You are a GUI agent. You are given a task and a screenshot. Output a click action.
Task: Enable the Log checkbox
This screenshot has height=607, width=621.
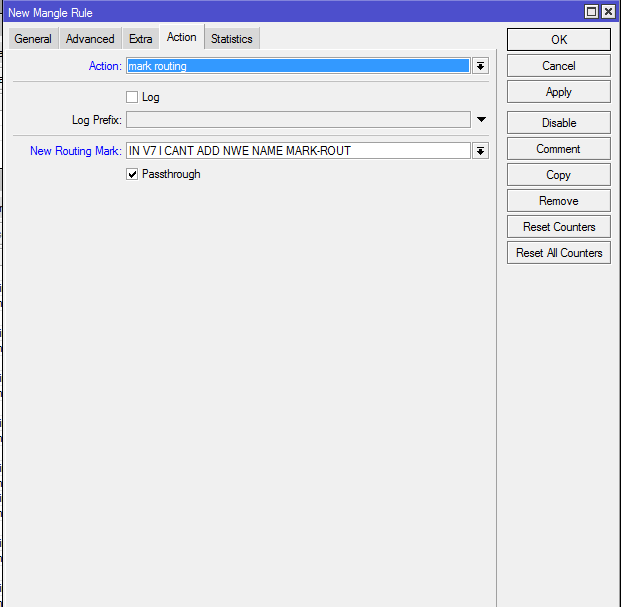click(x=132, y=97)
